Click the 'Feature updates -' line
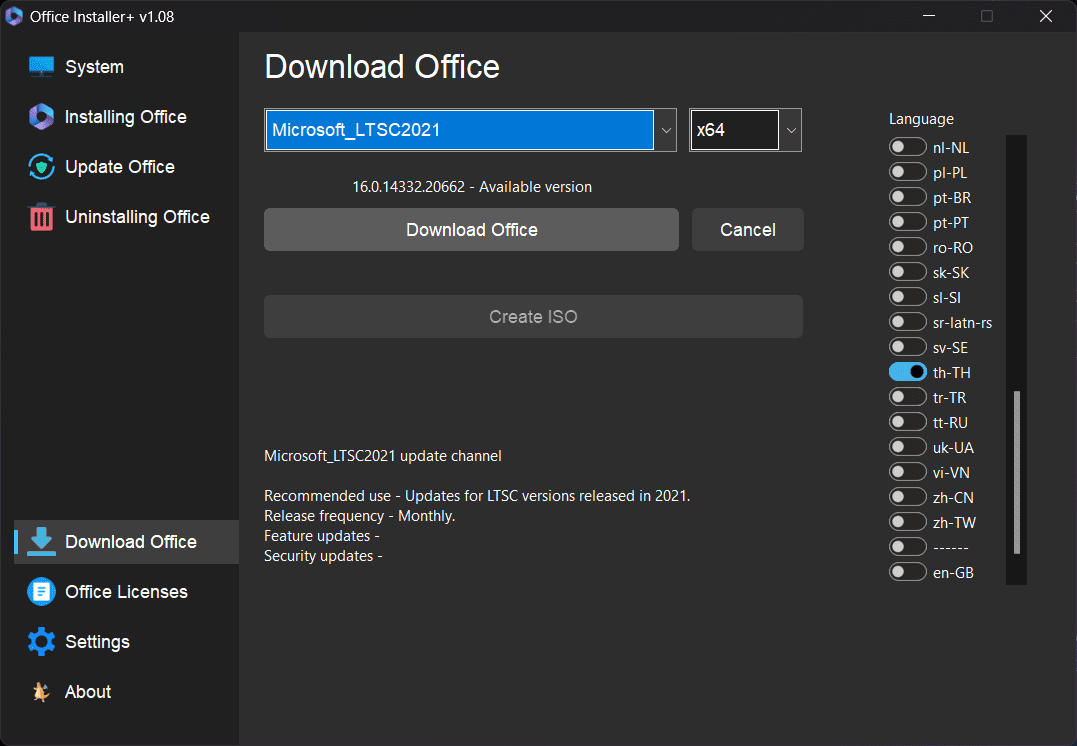Viewport: 1077px width, 746px height. (322, 536)
